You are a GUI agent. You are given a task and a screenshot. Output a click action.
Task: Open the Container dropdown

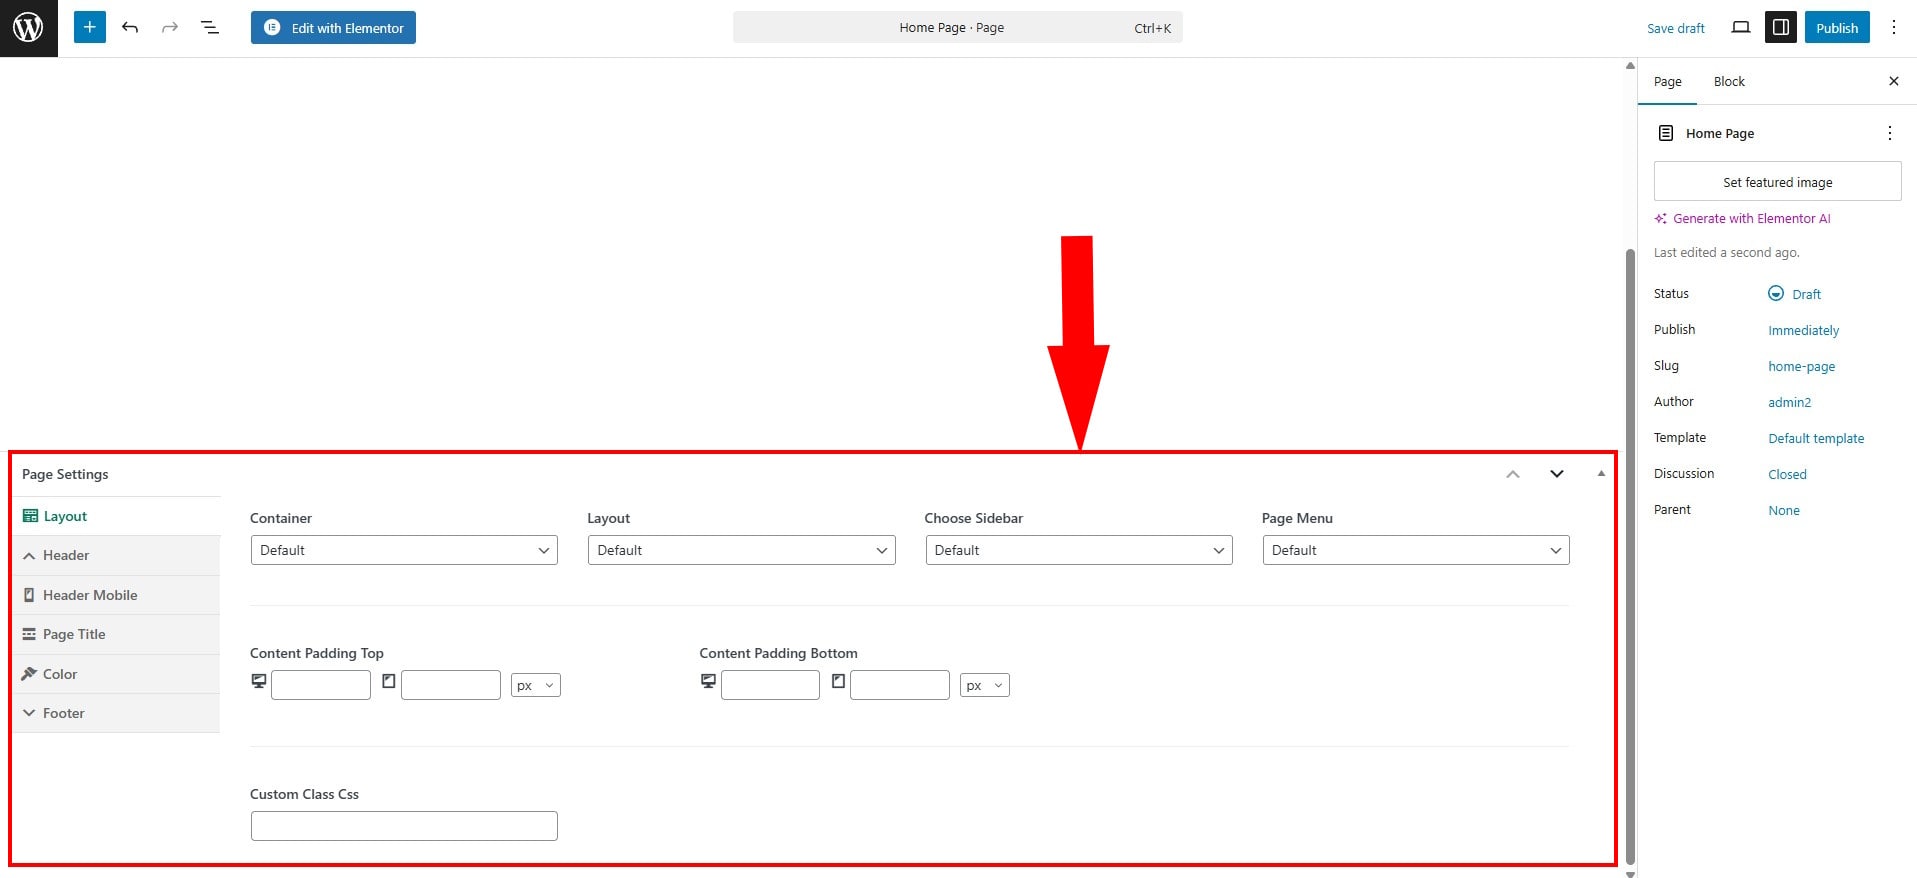tap(404, 550)
